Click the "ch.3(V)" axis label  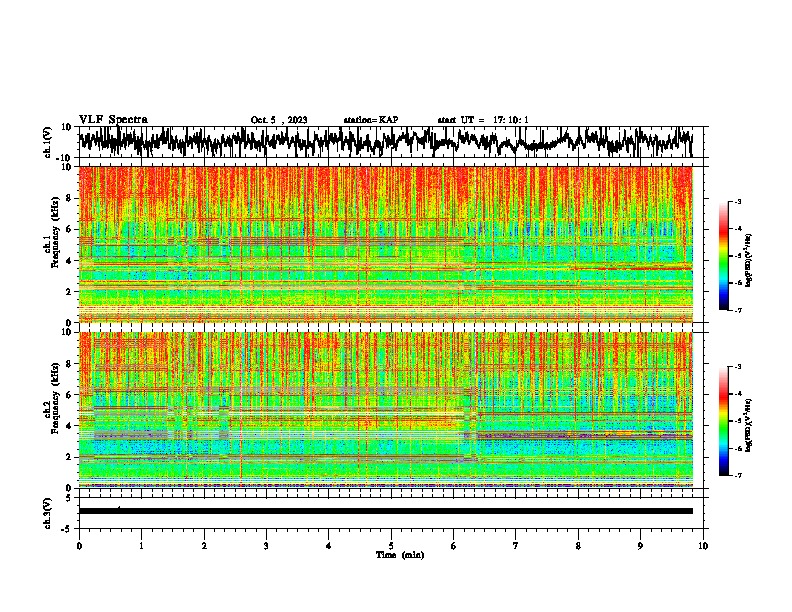[x=48, y=513]
